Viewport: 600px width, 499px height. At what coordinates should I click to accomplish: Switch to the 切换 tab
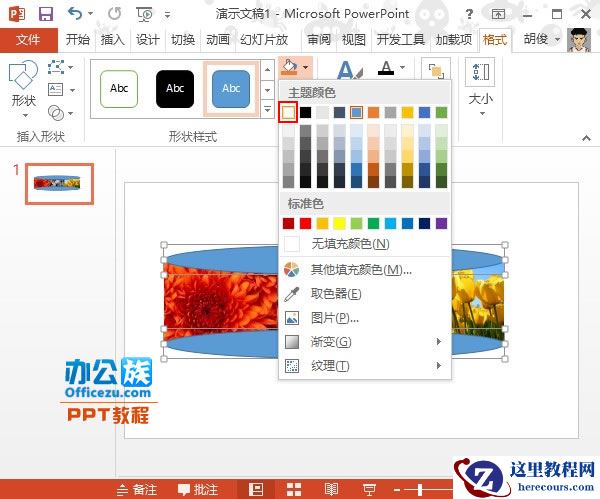(x=183, y=39)
